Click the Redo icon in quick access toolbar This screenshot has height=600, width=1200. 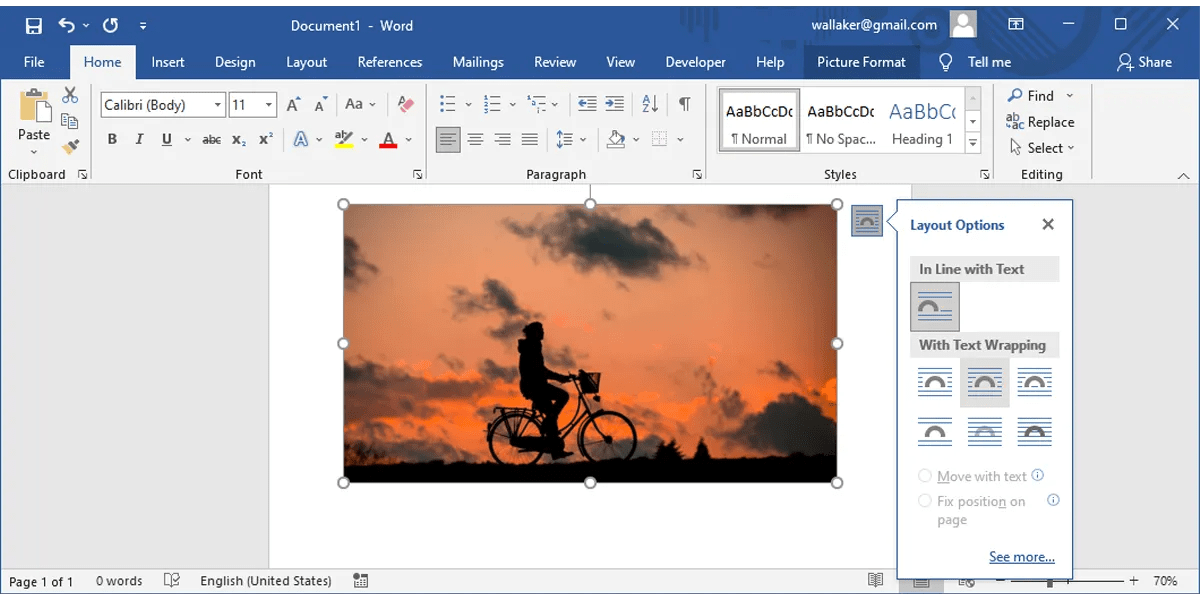110,25
